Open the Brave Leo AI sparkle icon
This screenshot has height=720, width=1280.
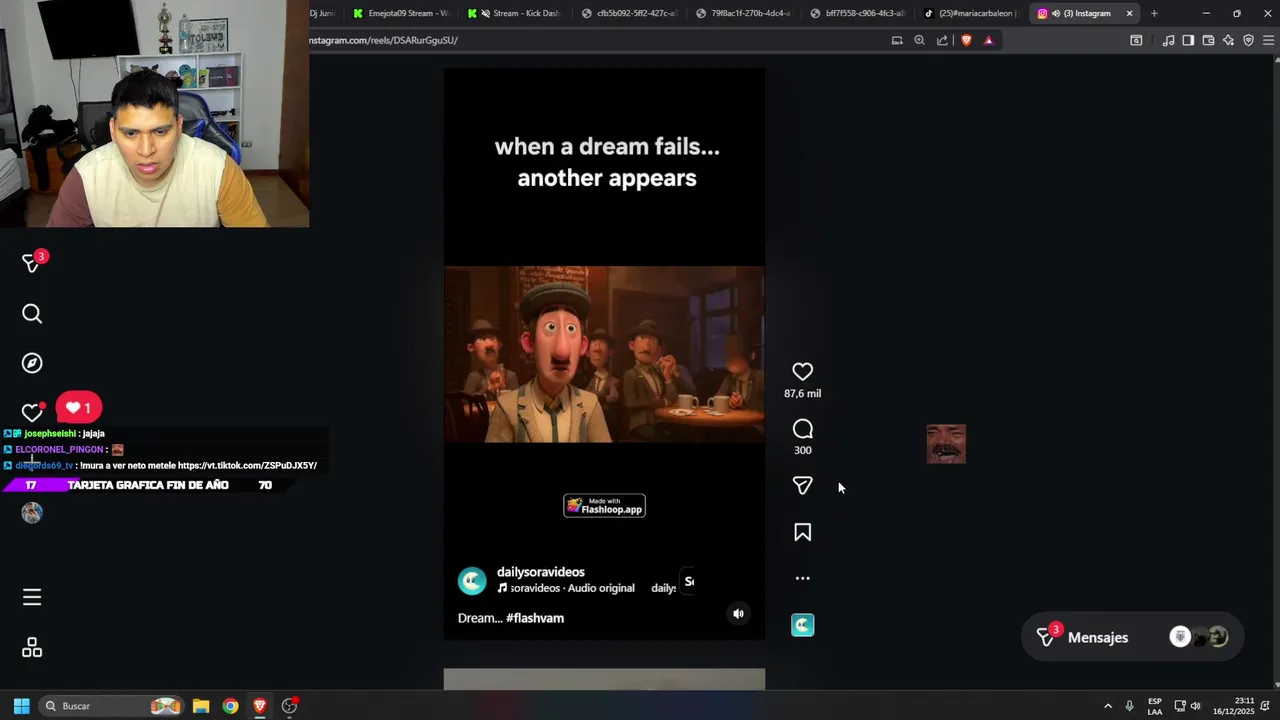pos(1228,40)
